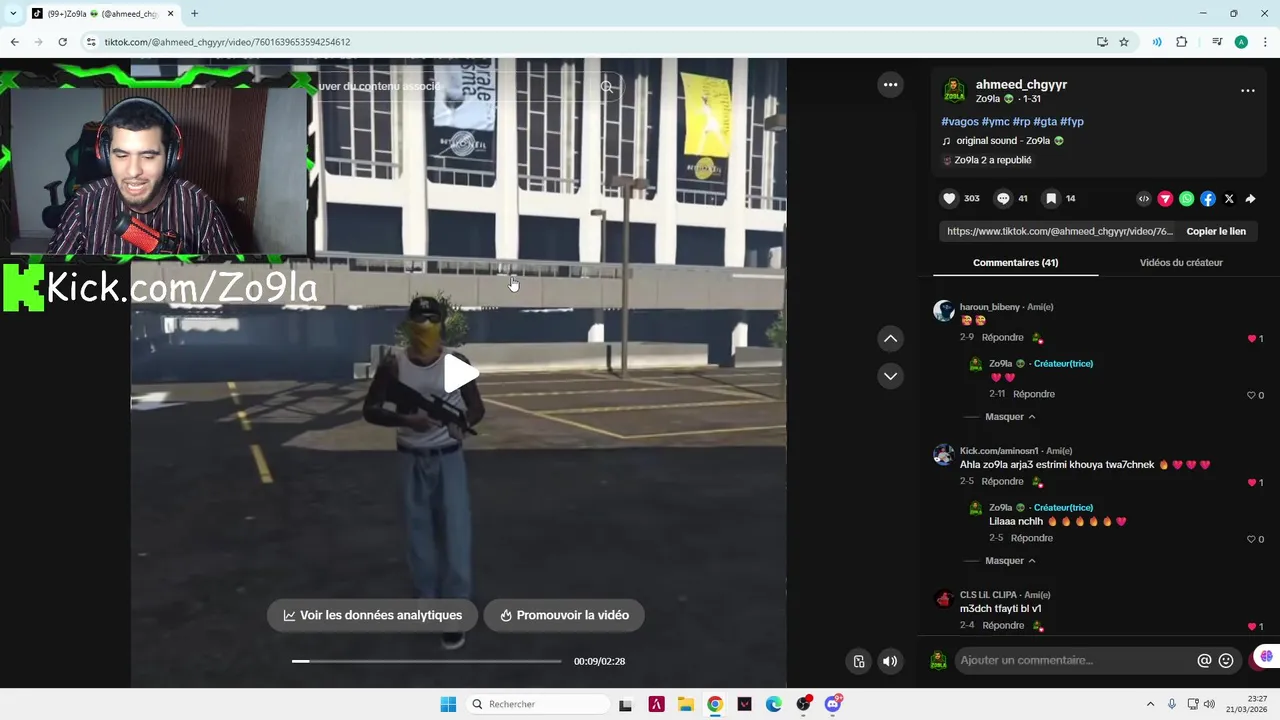Image resolution: width=1280 pixels, height=720 pixels.
Task: Open Windows Start menu
Action: click(448, 704)
